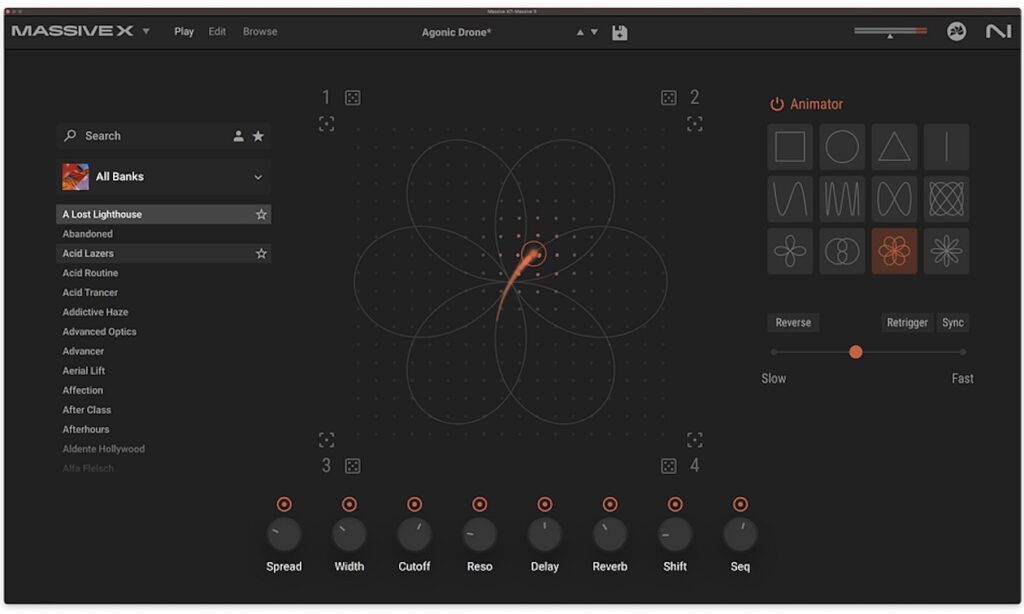Switch to the Edit view

[x=217, y=31]
